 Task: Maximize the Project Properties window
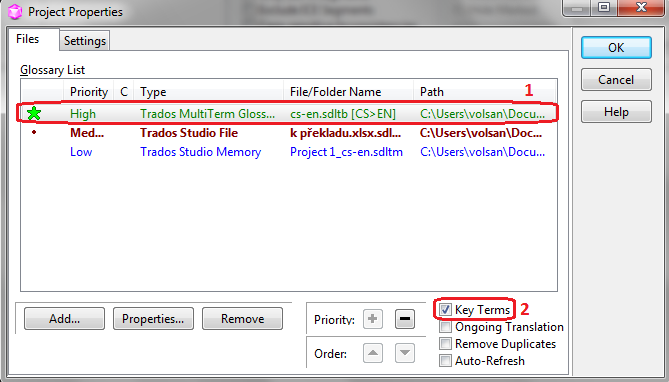(604, 7)
